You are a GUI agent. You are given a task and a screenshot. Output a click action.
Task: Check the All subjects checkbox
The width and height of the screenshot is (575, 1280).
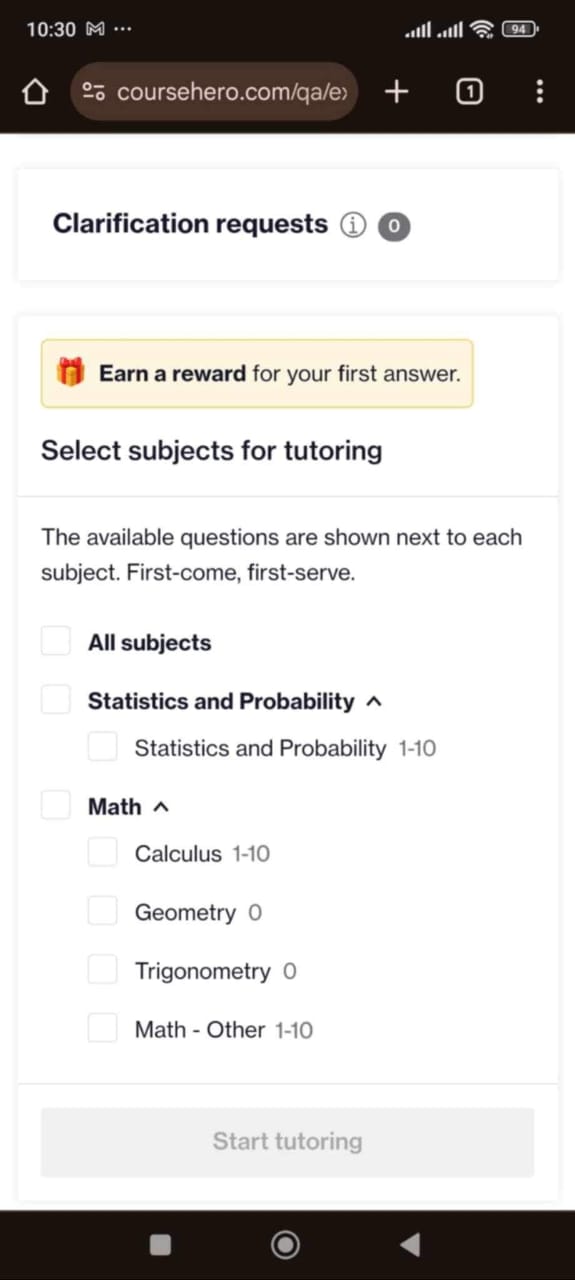[56, 641]
